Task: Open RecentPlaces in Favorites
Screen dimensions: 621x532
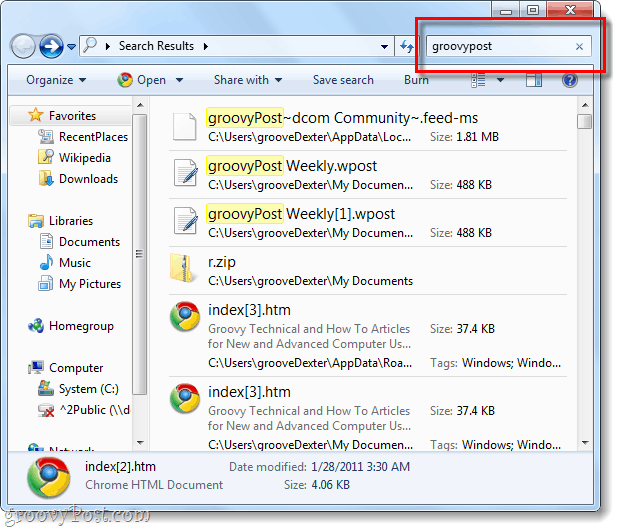Action: [x=93, y=137]
